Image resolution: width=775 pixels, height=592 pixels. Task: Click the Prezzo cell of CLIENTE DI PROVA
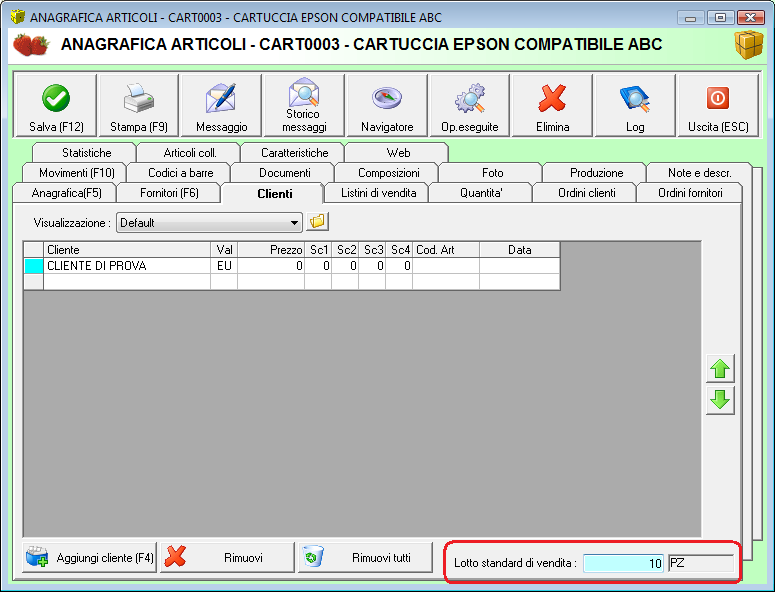click(x=271, y=266)
